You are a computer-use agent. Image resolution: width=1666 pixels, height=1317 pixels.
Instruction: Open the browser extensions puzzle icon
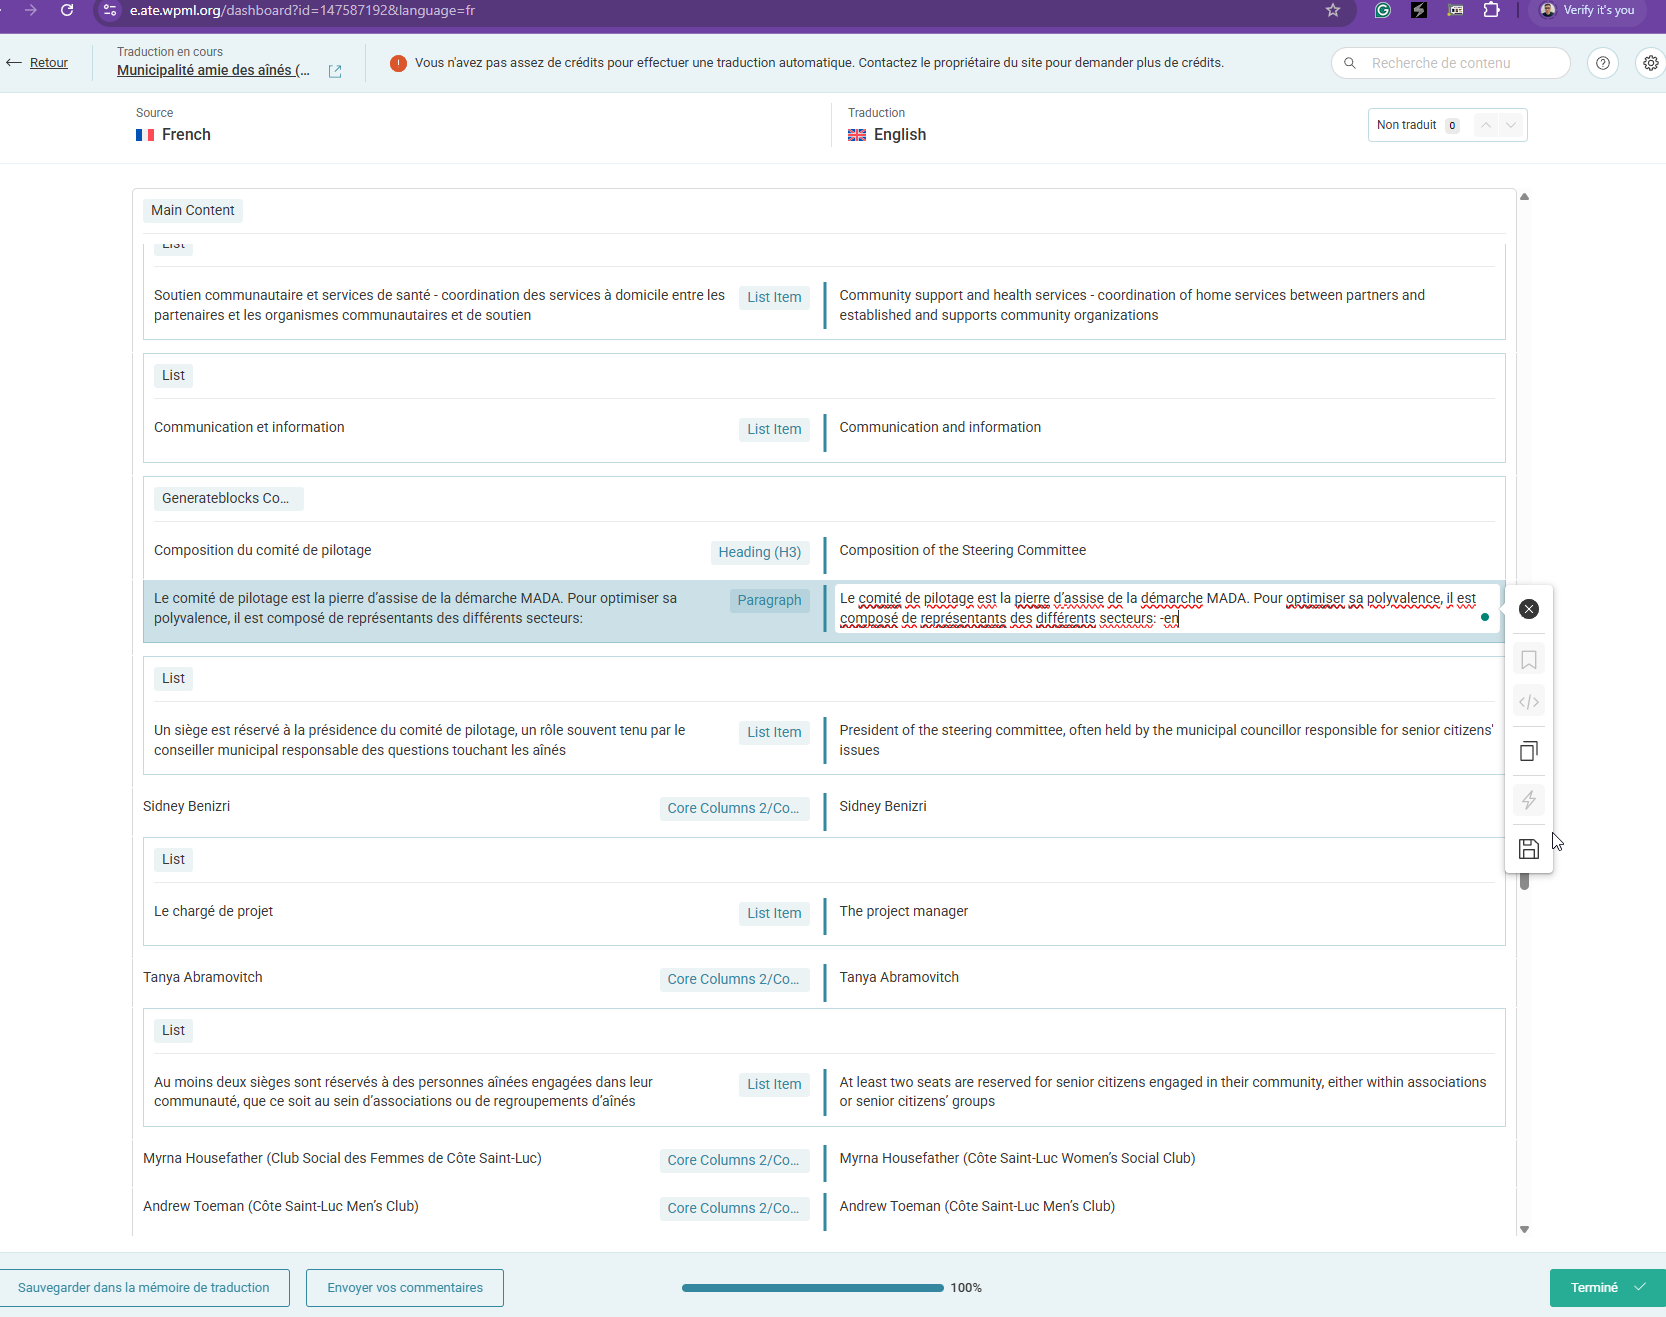click(x=1492, y=10)
